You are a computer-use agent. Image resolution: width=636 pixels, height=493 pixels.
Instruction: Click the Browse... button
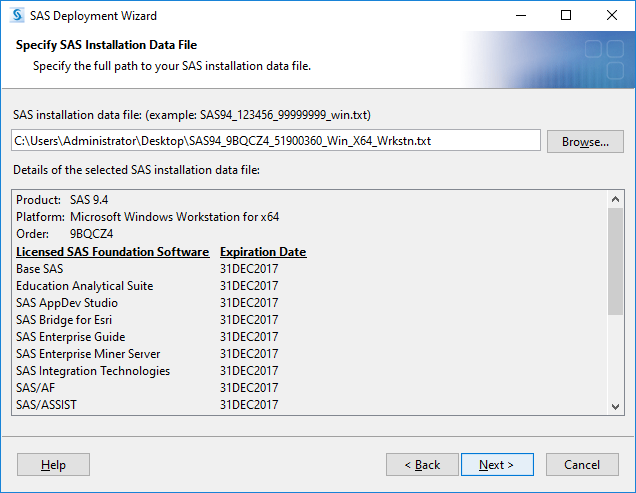pyautogui.click(x=585, y=142)
